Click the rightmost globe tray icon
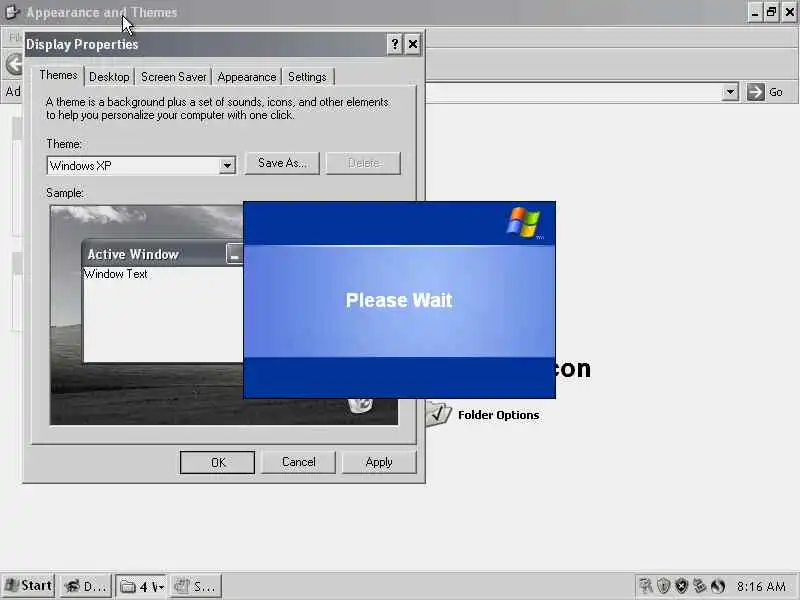 (x=718, y=586)
